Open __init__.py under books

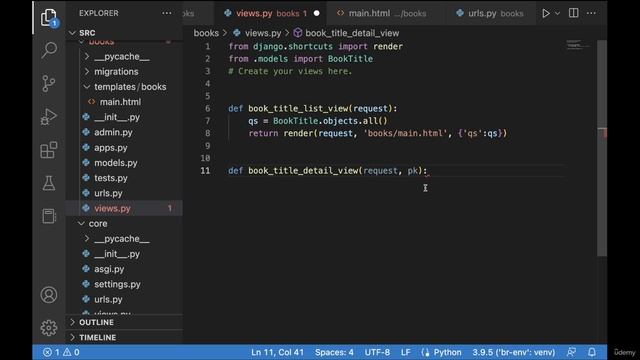pos(117,117)
